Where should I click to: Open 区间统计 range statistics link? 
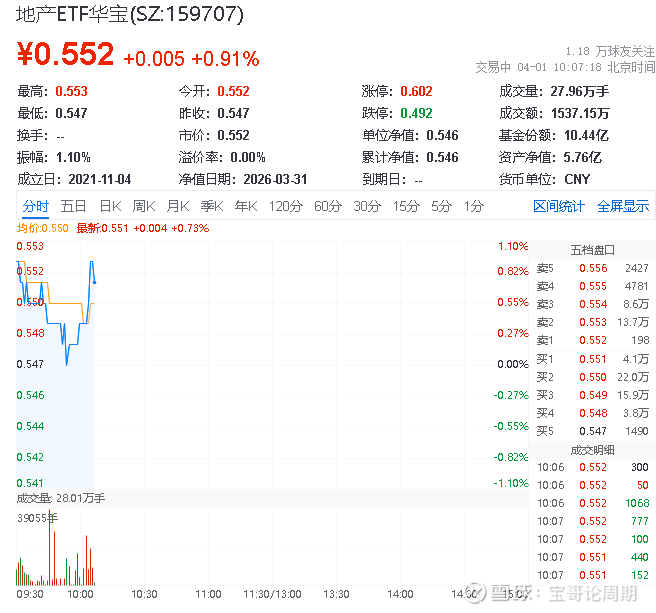559,206
